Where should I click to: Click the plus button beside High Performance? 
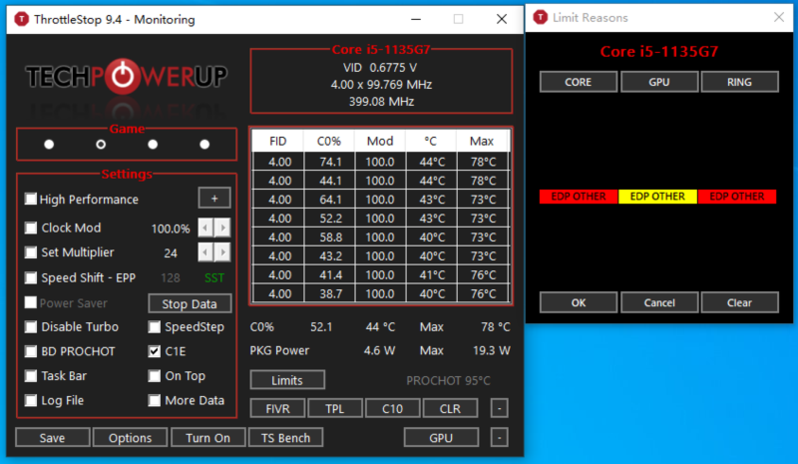tap(214, 198)
